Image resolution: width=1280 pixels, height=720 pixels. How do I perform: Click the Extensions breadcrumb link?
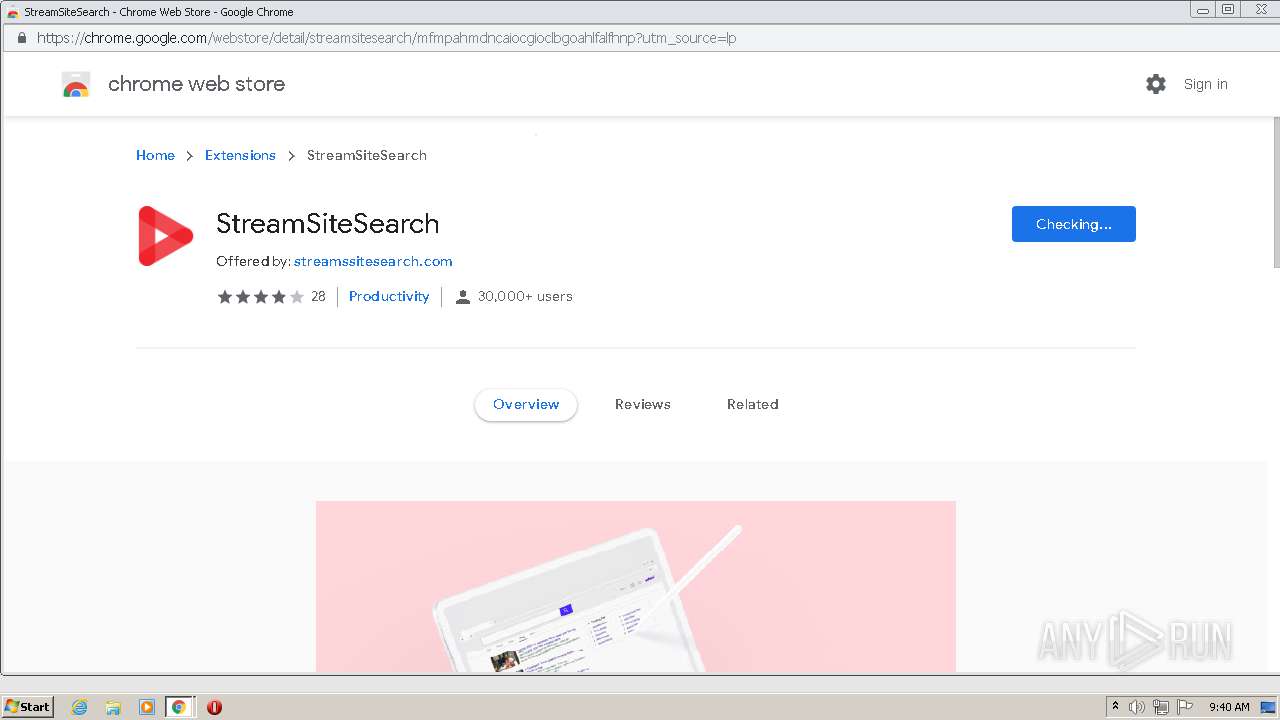click(240, 155)
